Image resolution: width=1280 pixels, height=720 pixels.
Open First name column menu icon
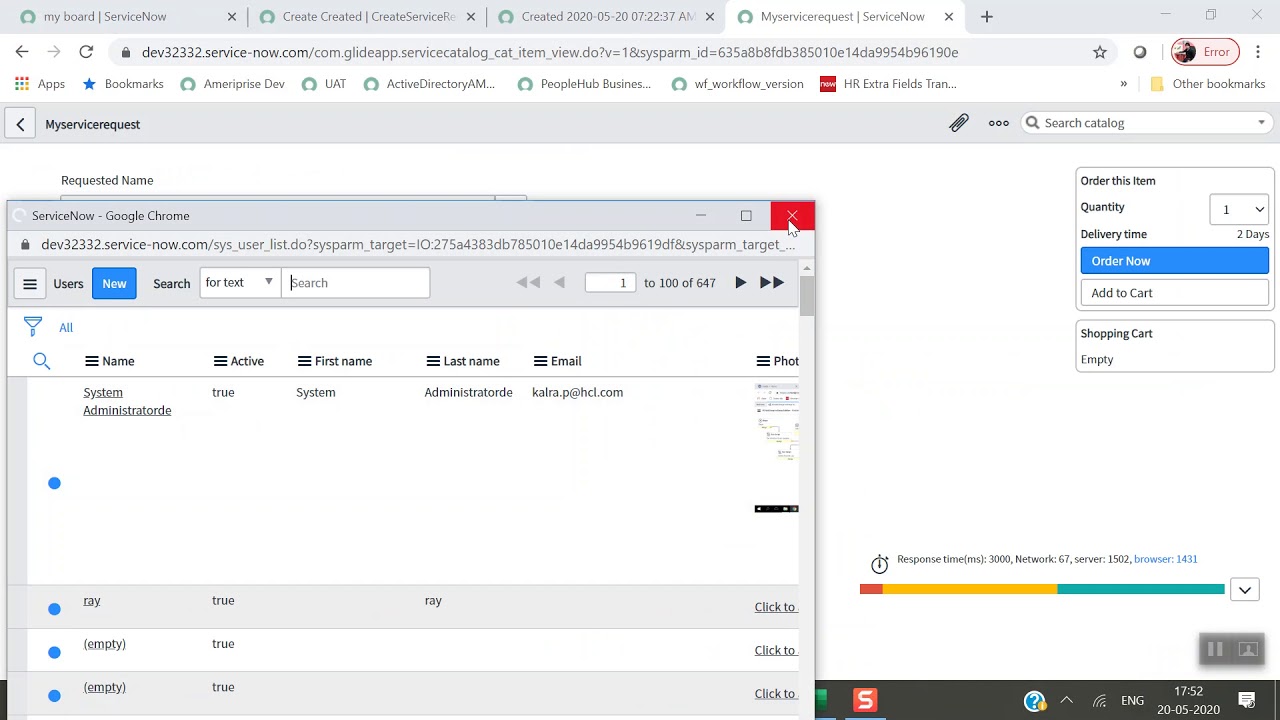click(304, 361)
